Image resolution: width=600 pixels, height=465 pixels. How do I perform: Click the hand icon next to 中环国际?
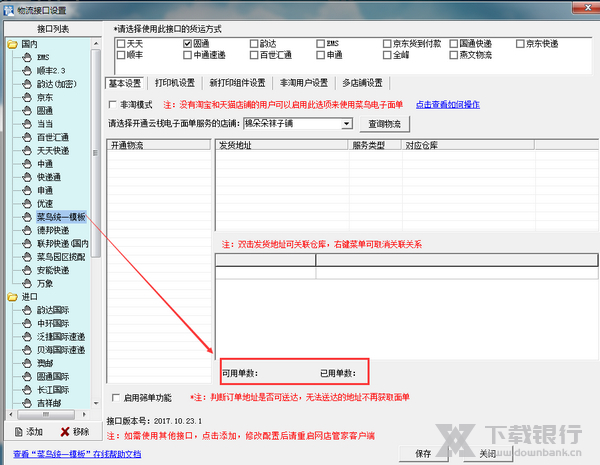coord(26,323)
